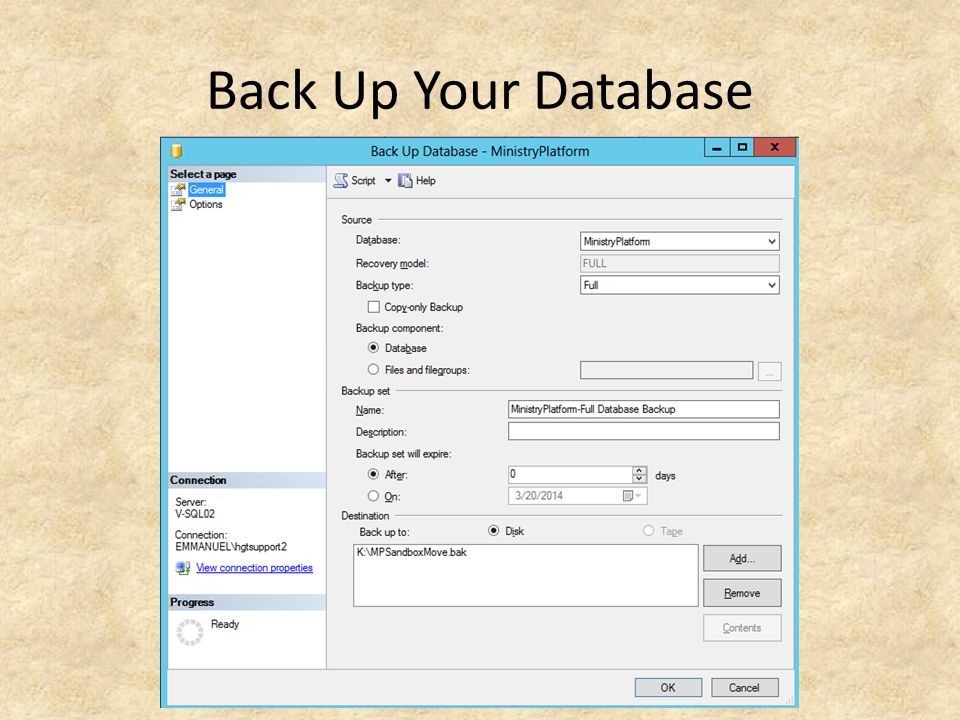The width and height of the screenshot is (960, 720).
Task: Open the Backup type dropdown
Action: click(679, 285)
